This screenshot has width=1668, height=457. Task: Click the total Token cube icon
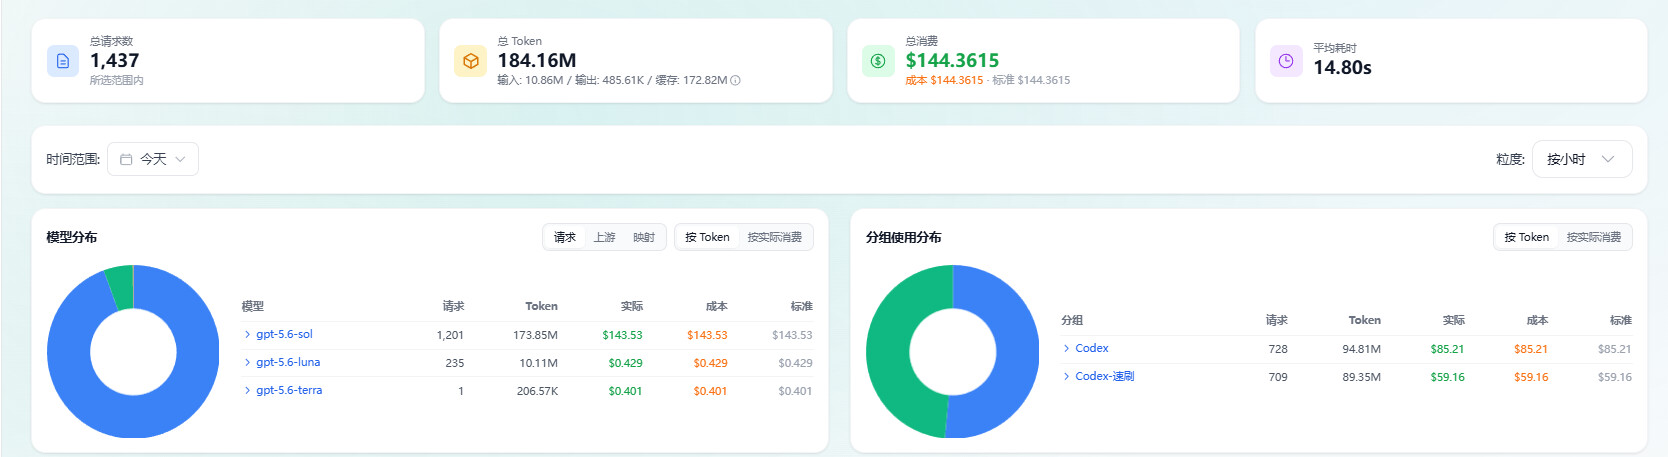coord(471,61)
